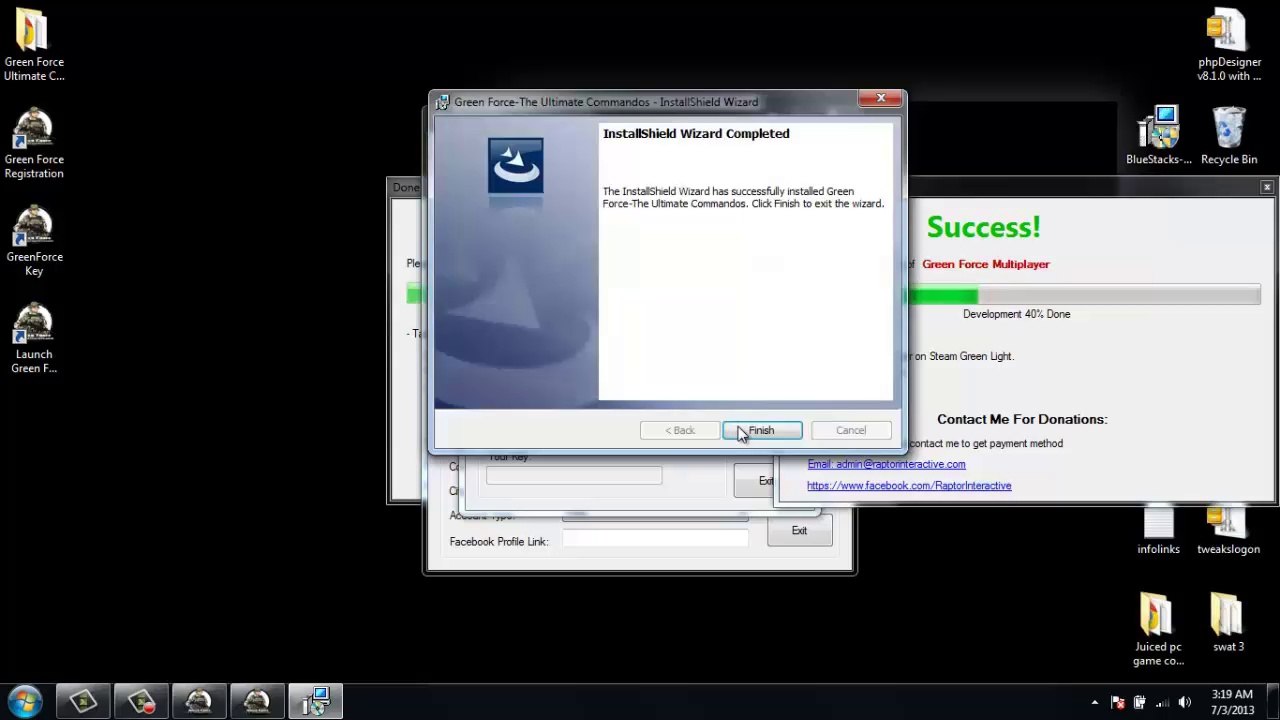Close the Success! window
The height and width of the screenshot is (720, 1280).
pyautogui.click(x=1267, y=187)
